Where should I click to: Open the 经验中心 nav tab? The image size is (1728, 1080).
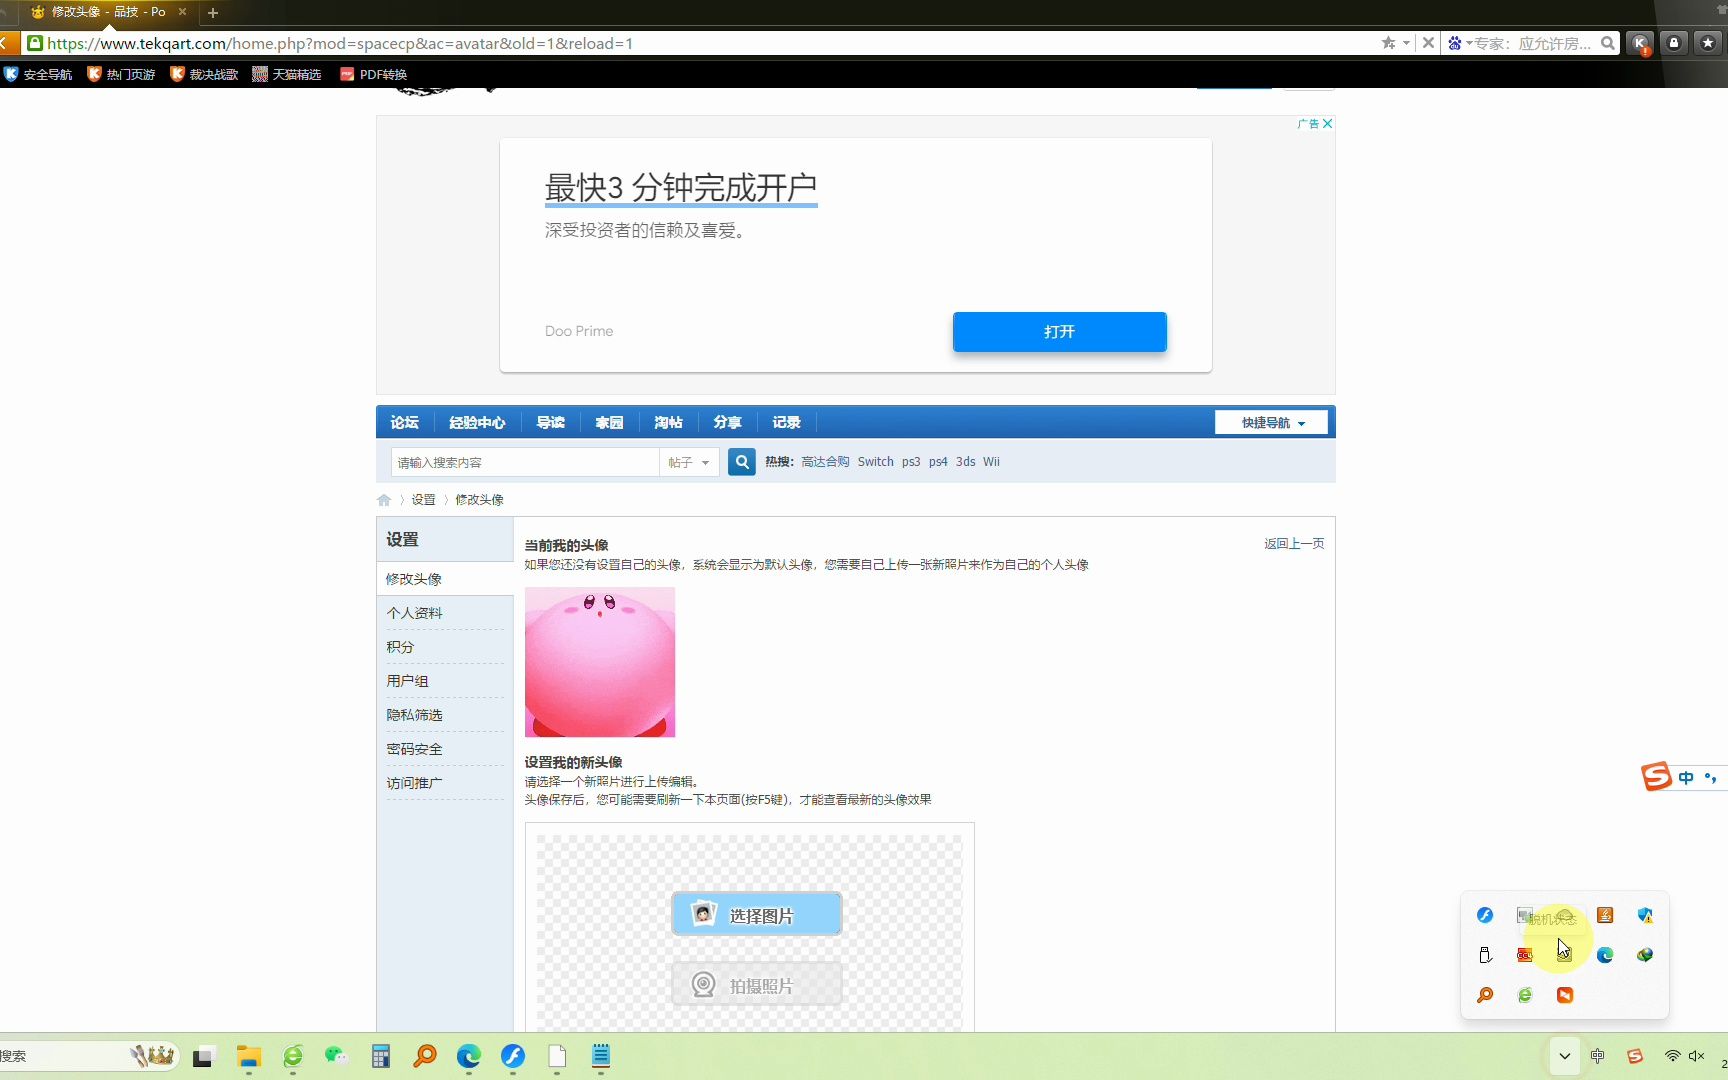point(477,423)
